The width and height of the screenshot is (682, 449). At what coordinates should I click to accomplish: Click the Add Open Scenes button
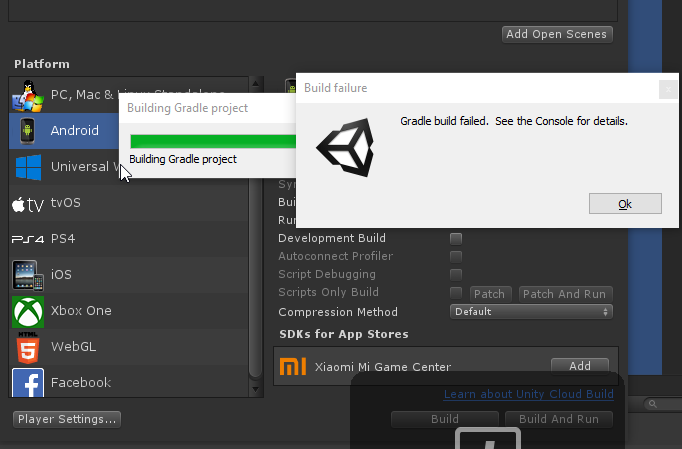tap(557, 34)
